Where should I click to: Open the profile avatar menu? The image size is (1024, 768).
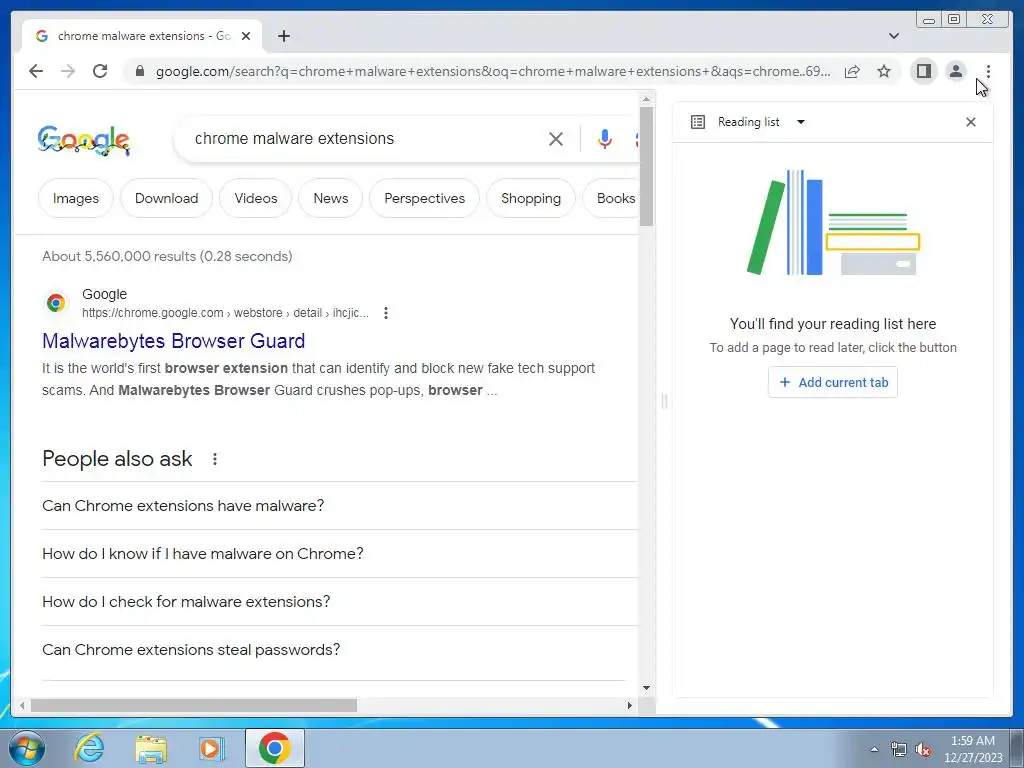click(x=955, y=71)
